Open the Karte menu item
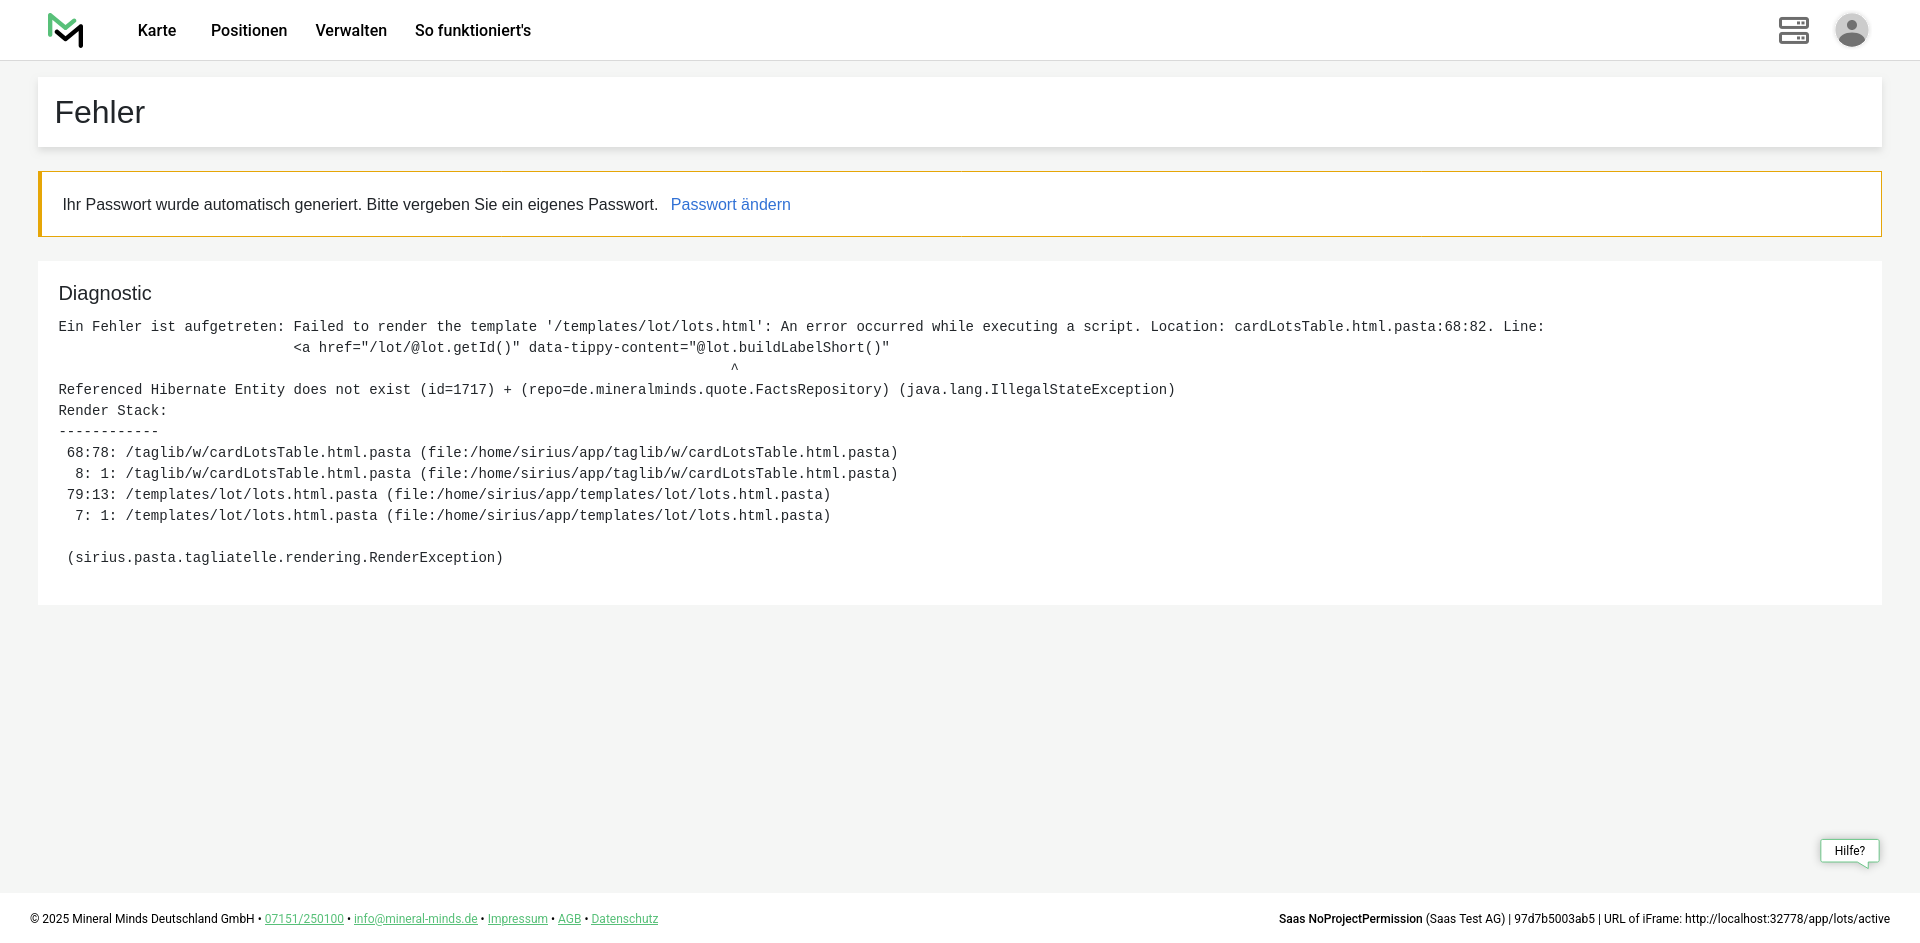 point(157,31)
